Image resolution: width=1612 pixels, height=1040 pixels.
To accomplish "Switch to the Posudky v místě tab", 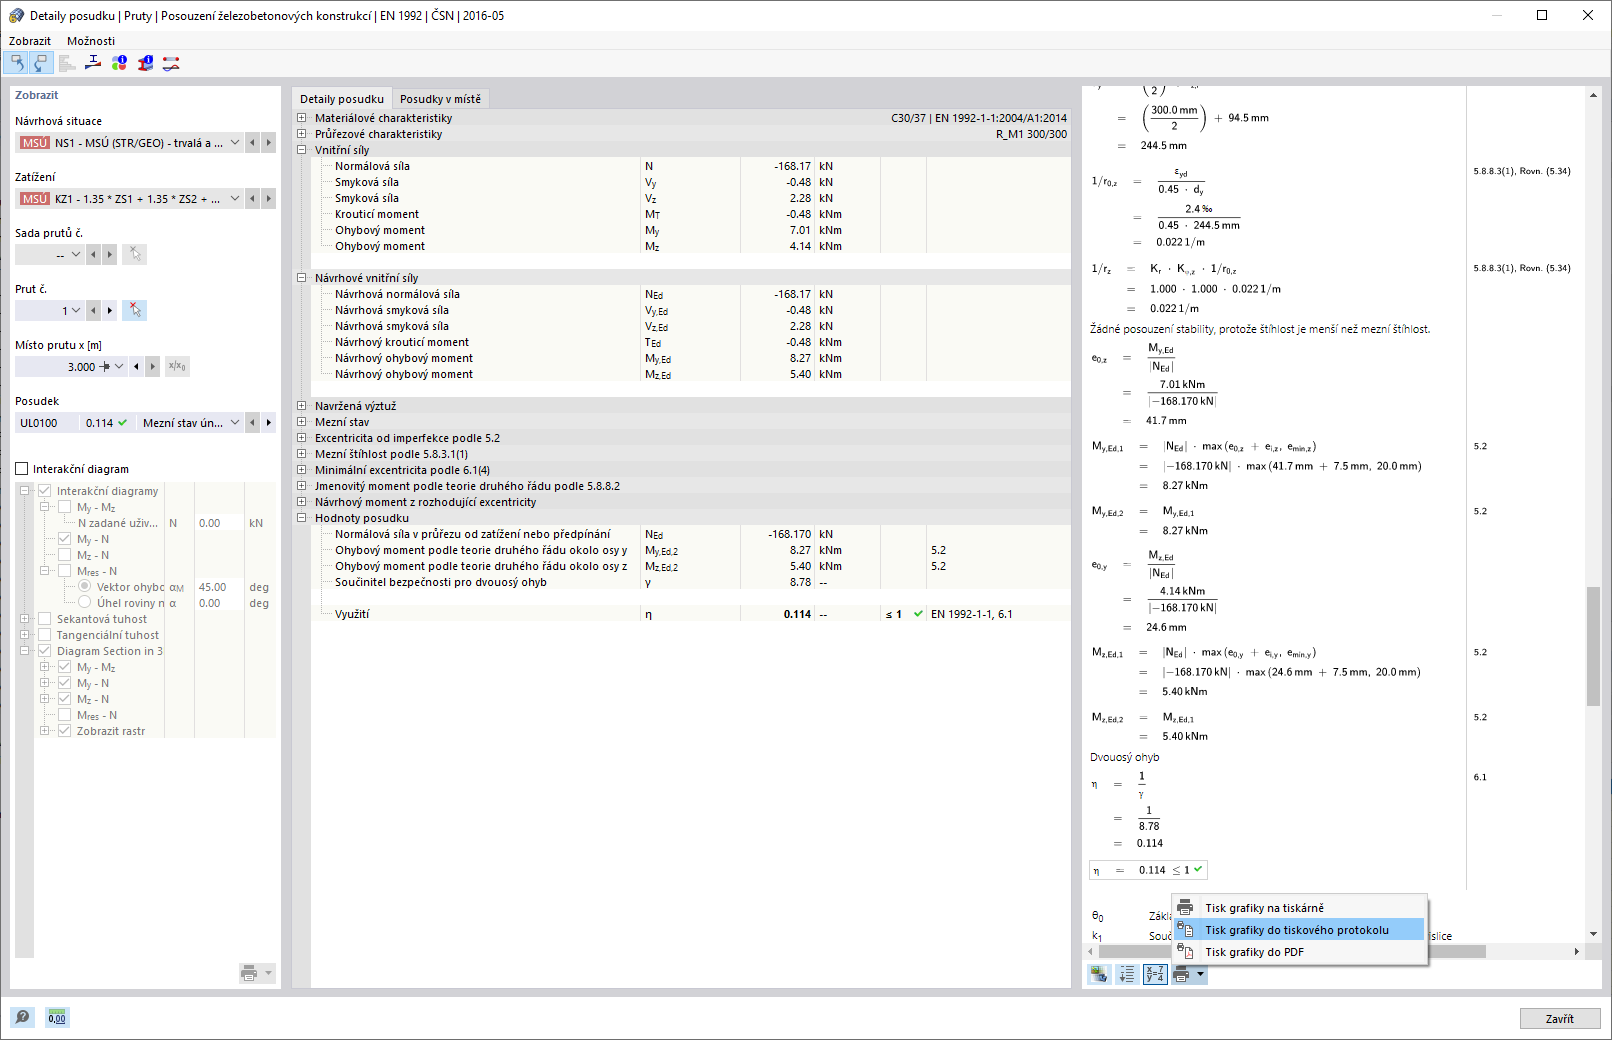I will click(440, 99).
